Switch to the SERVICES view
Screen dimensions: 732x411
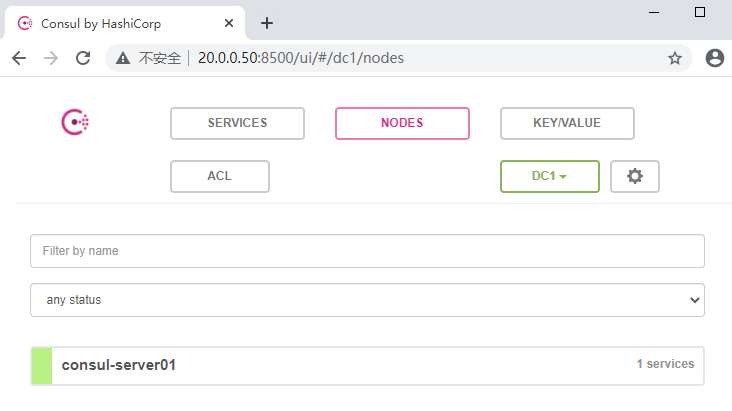click(237, 123)
